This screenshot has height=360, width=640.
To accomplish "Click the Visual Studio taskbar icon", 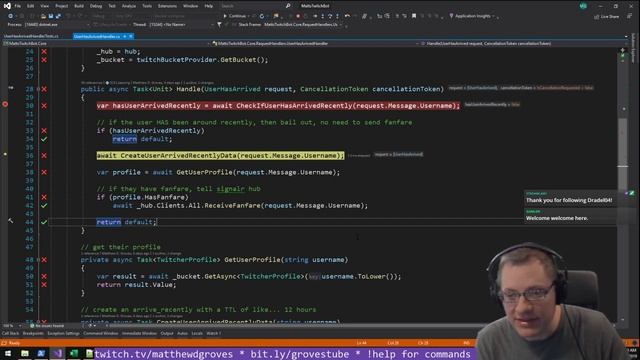I will coord(57,353).
